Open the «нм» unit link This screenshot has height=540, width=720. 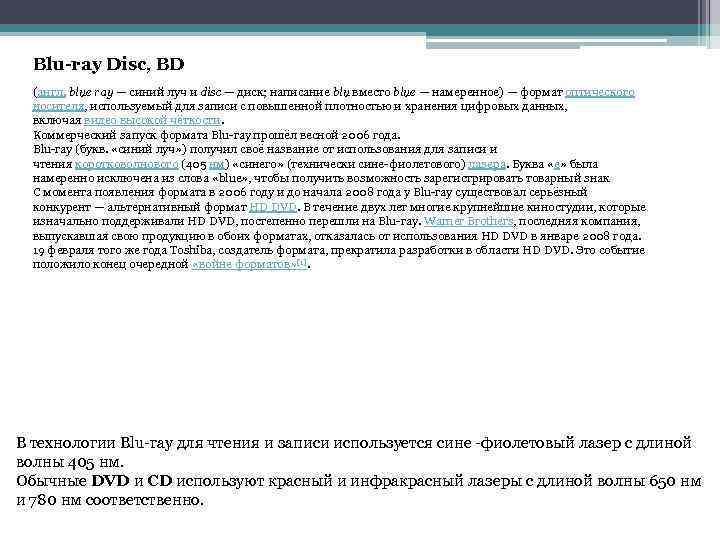[x=216, y=164]
